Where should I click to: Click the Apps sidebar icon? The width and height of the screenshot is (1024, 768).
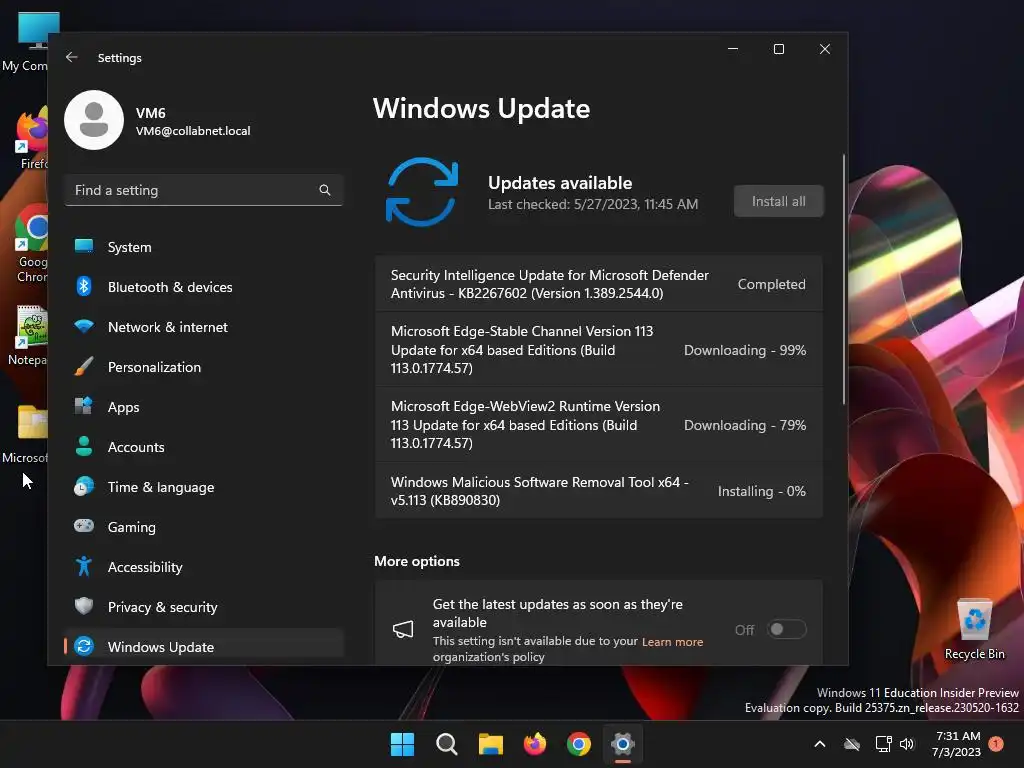[x=84, y=406]
